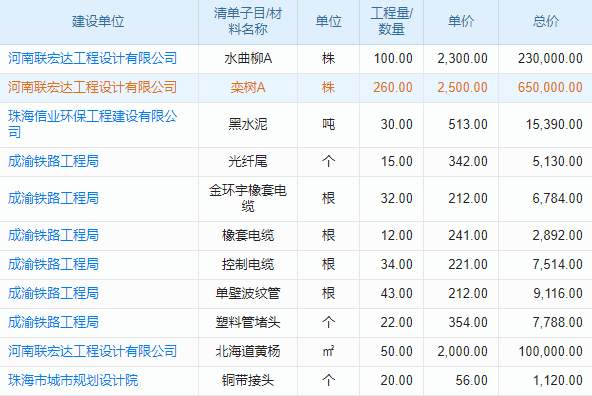Click total price 5,130.00
This screenshot has height=396, width=592.
[x=557, y=161]
